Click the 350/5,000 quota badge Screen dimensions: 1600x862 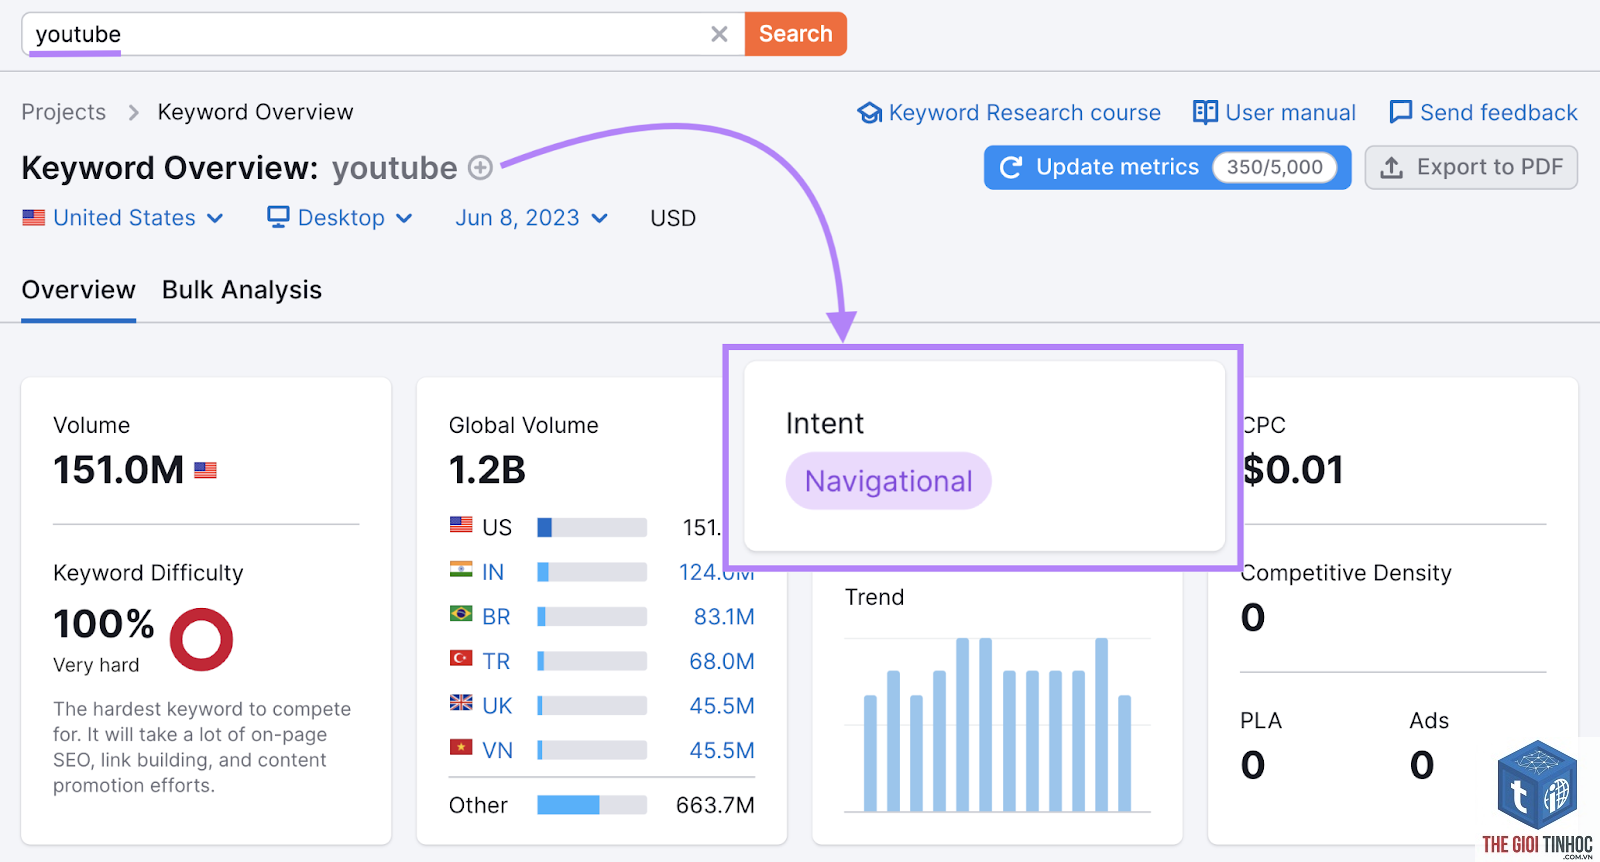coord(1274,167)
